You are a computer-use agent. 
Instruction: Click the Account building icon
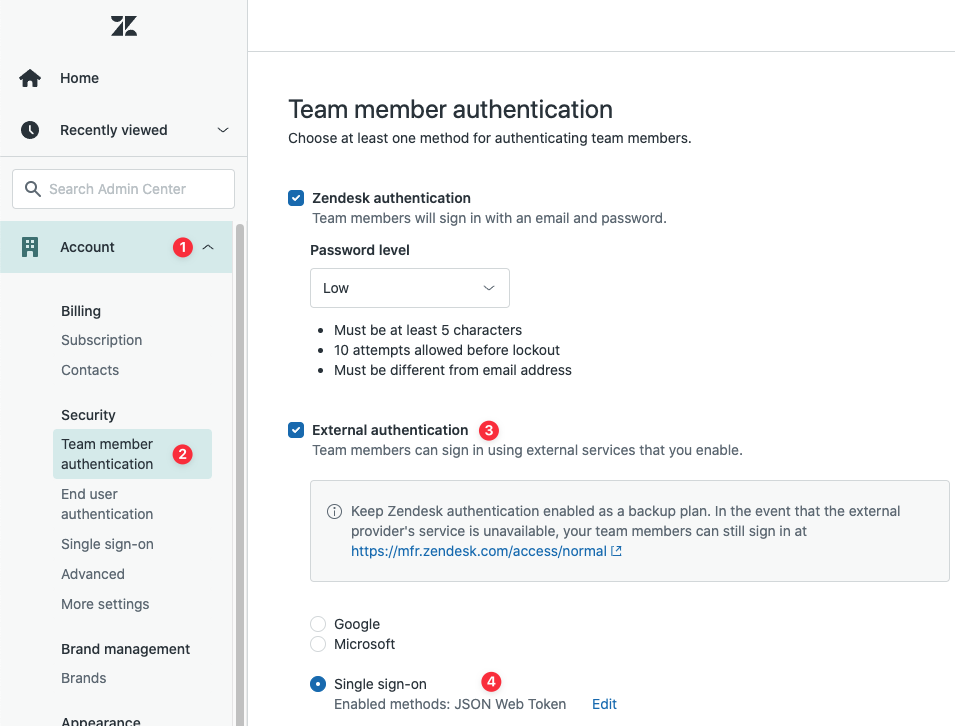pyautogui.click(x=30, y=247)
